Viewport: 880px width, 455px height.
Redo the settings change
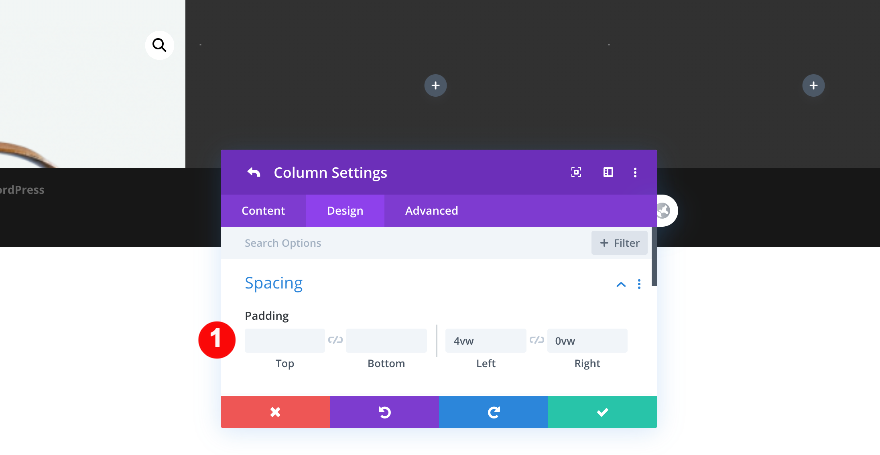493,412
